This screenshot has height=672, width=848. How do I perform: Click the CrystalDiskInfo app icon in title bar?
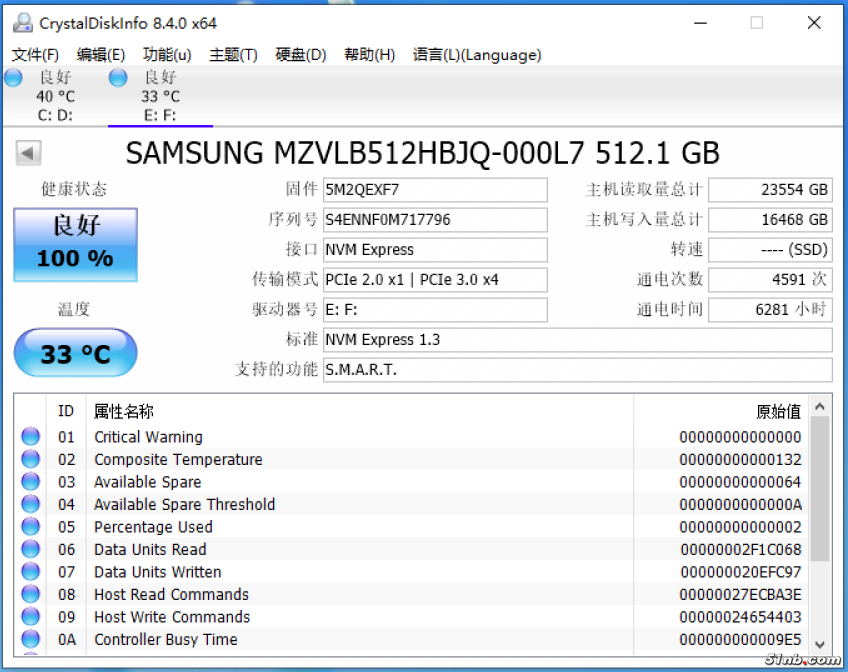(x=22, y=22)
